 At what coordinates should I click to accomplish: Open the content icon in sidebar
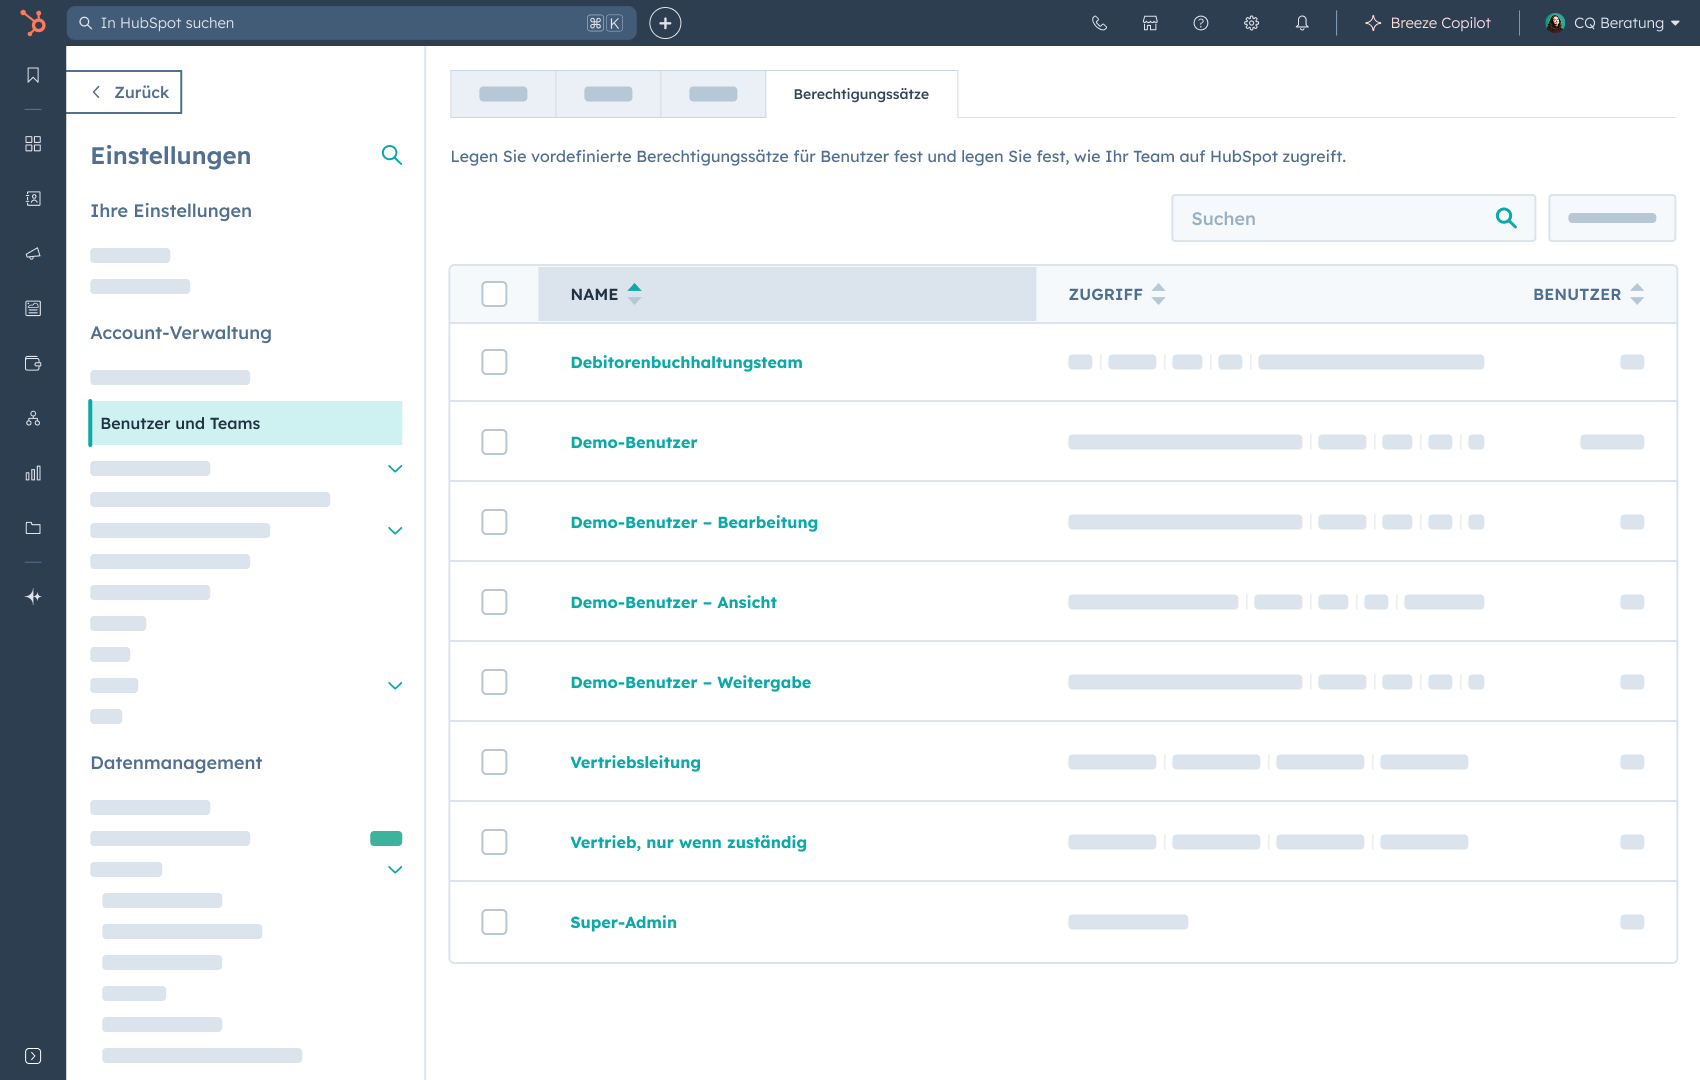click(33, 308)
